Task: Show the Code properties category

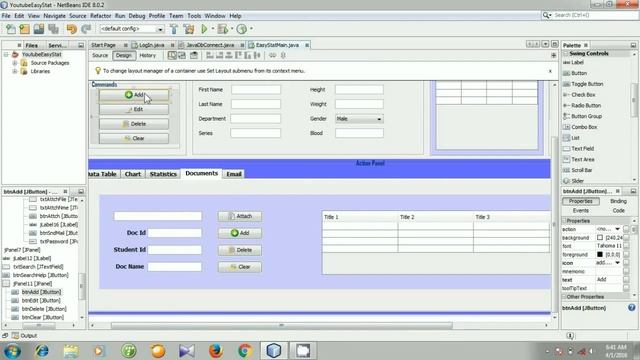Action: pos(618,211)
